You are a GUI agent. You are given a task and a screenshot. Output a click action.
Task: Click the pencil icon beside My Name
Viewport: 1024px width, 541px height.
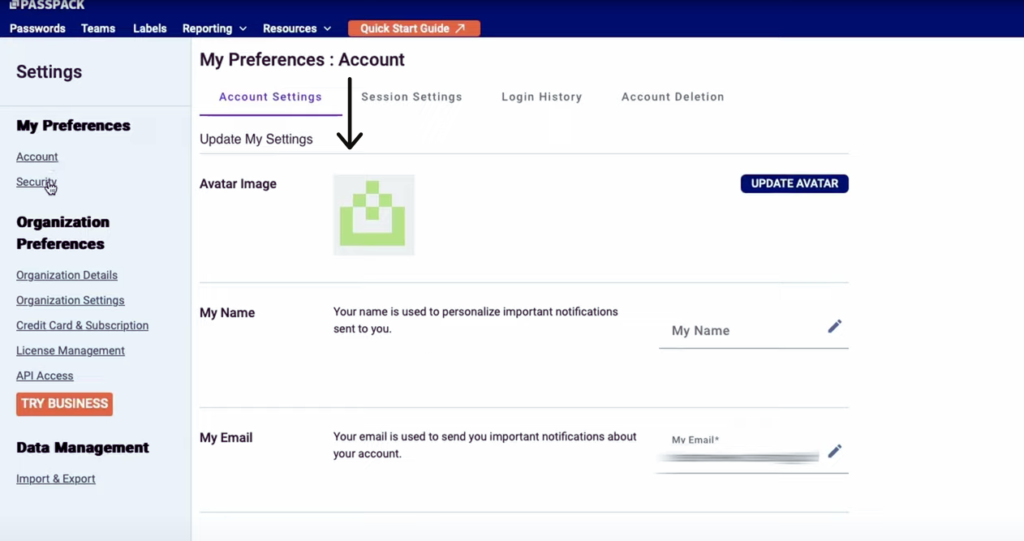[x=835, y=326]
